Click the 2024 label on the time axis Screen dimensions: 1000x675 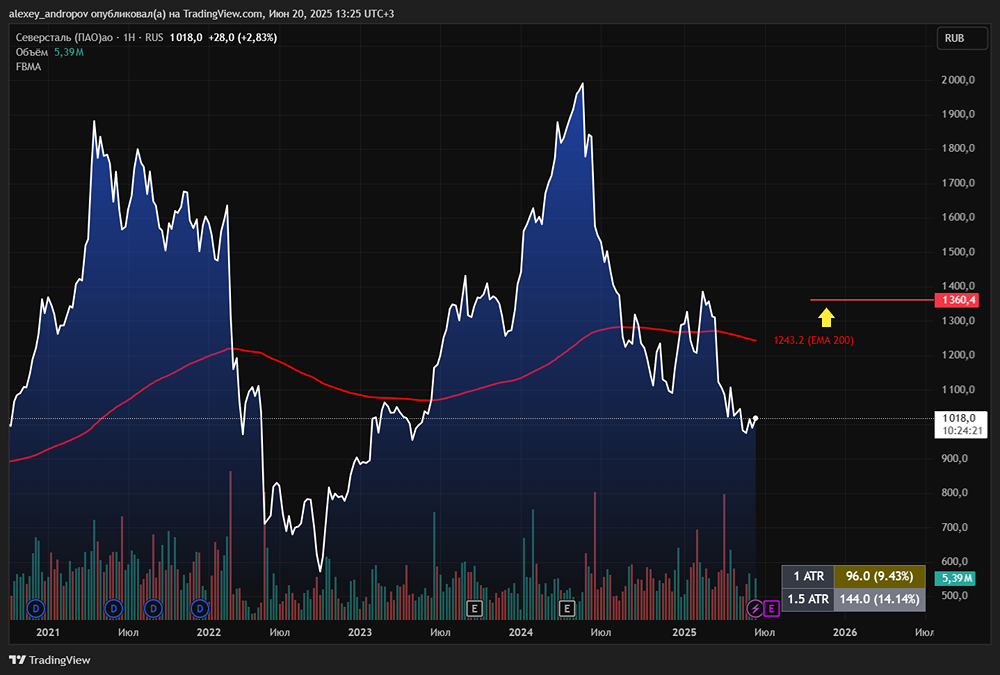(520, 632)
